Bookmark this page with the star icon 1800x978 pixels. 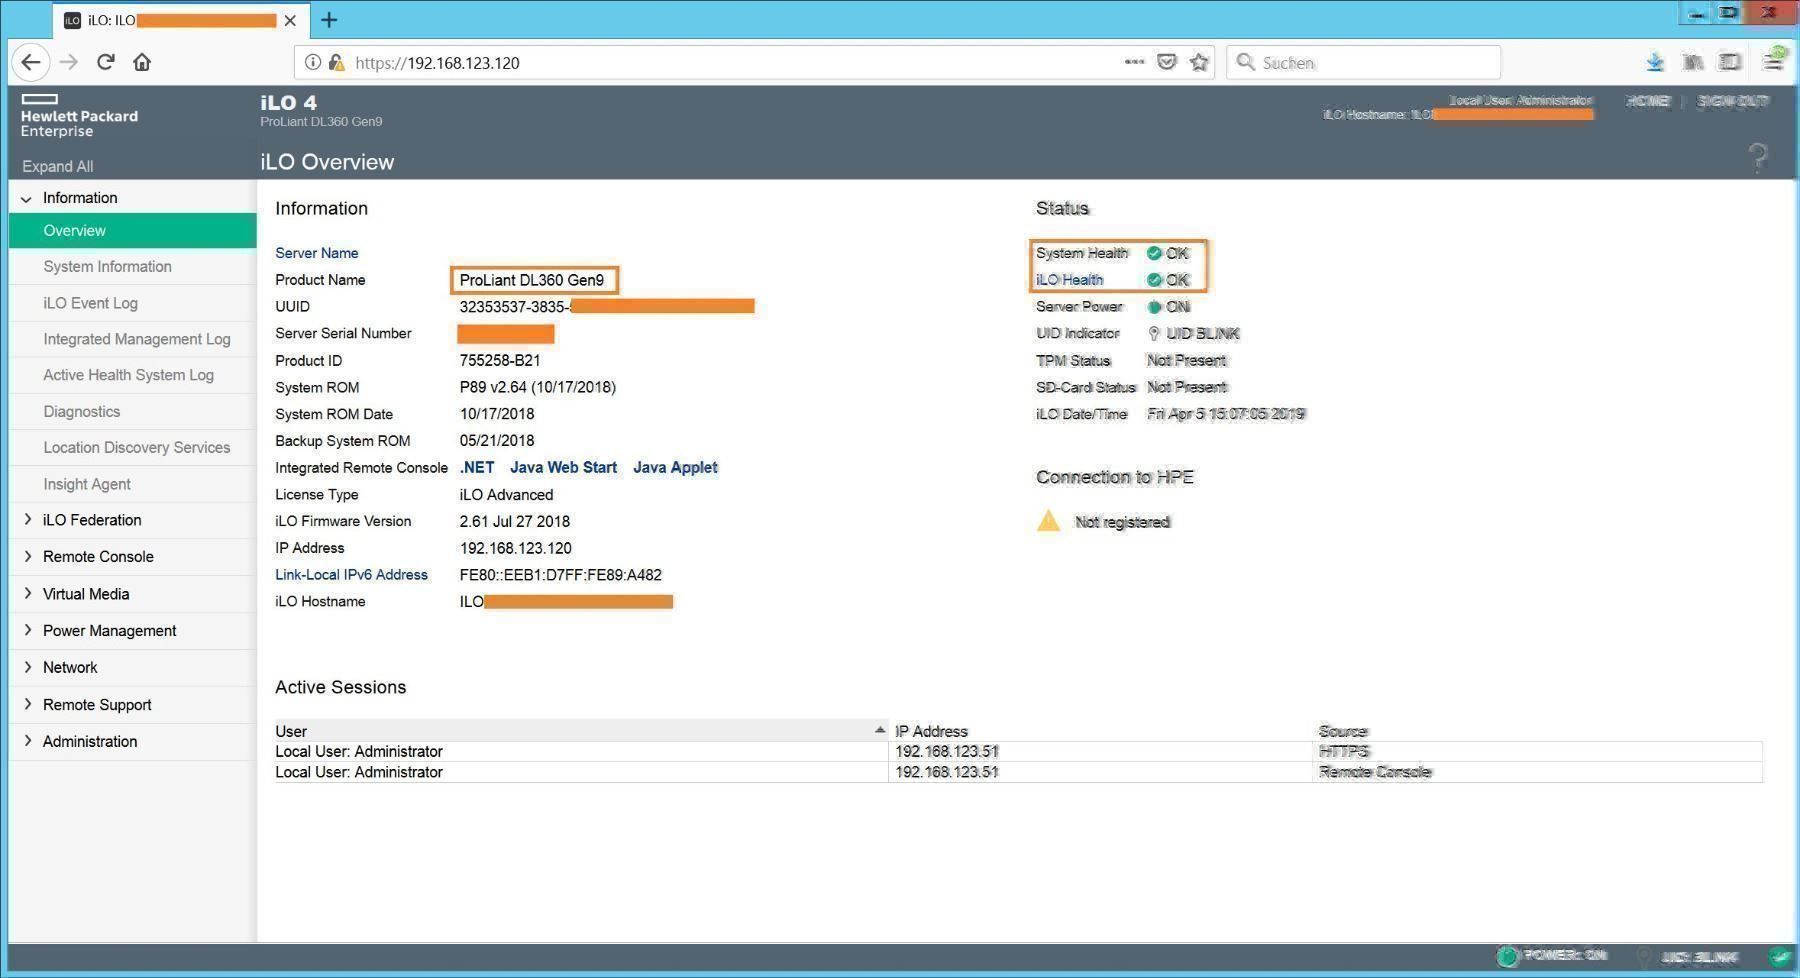point(1199,62)
